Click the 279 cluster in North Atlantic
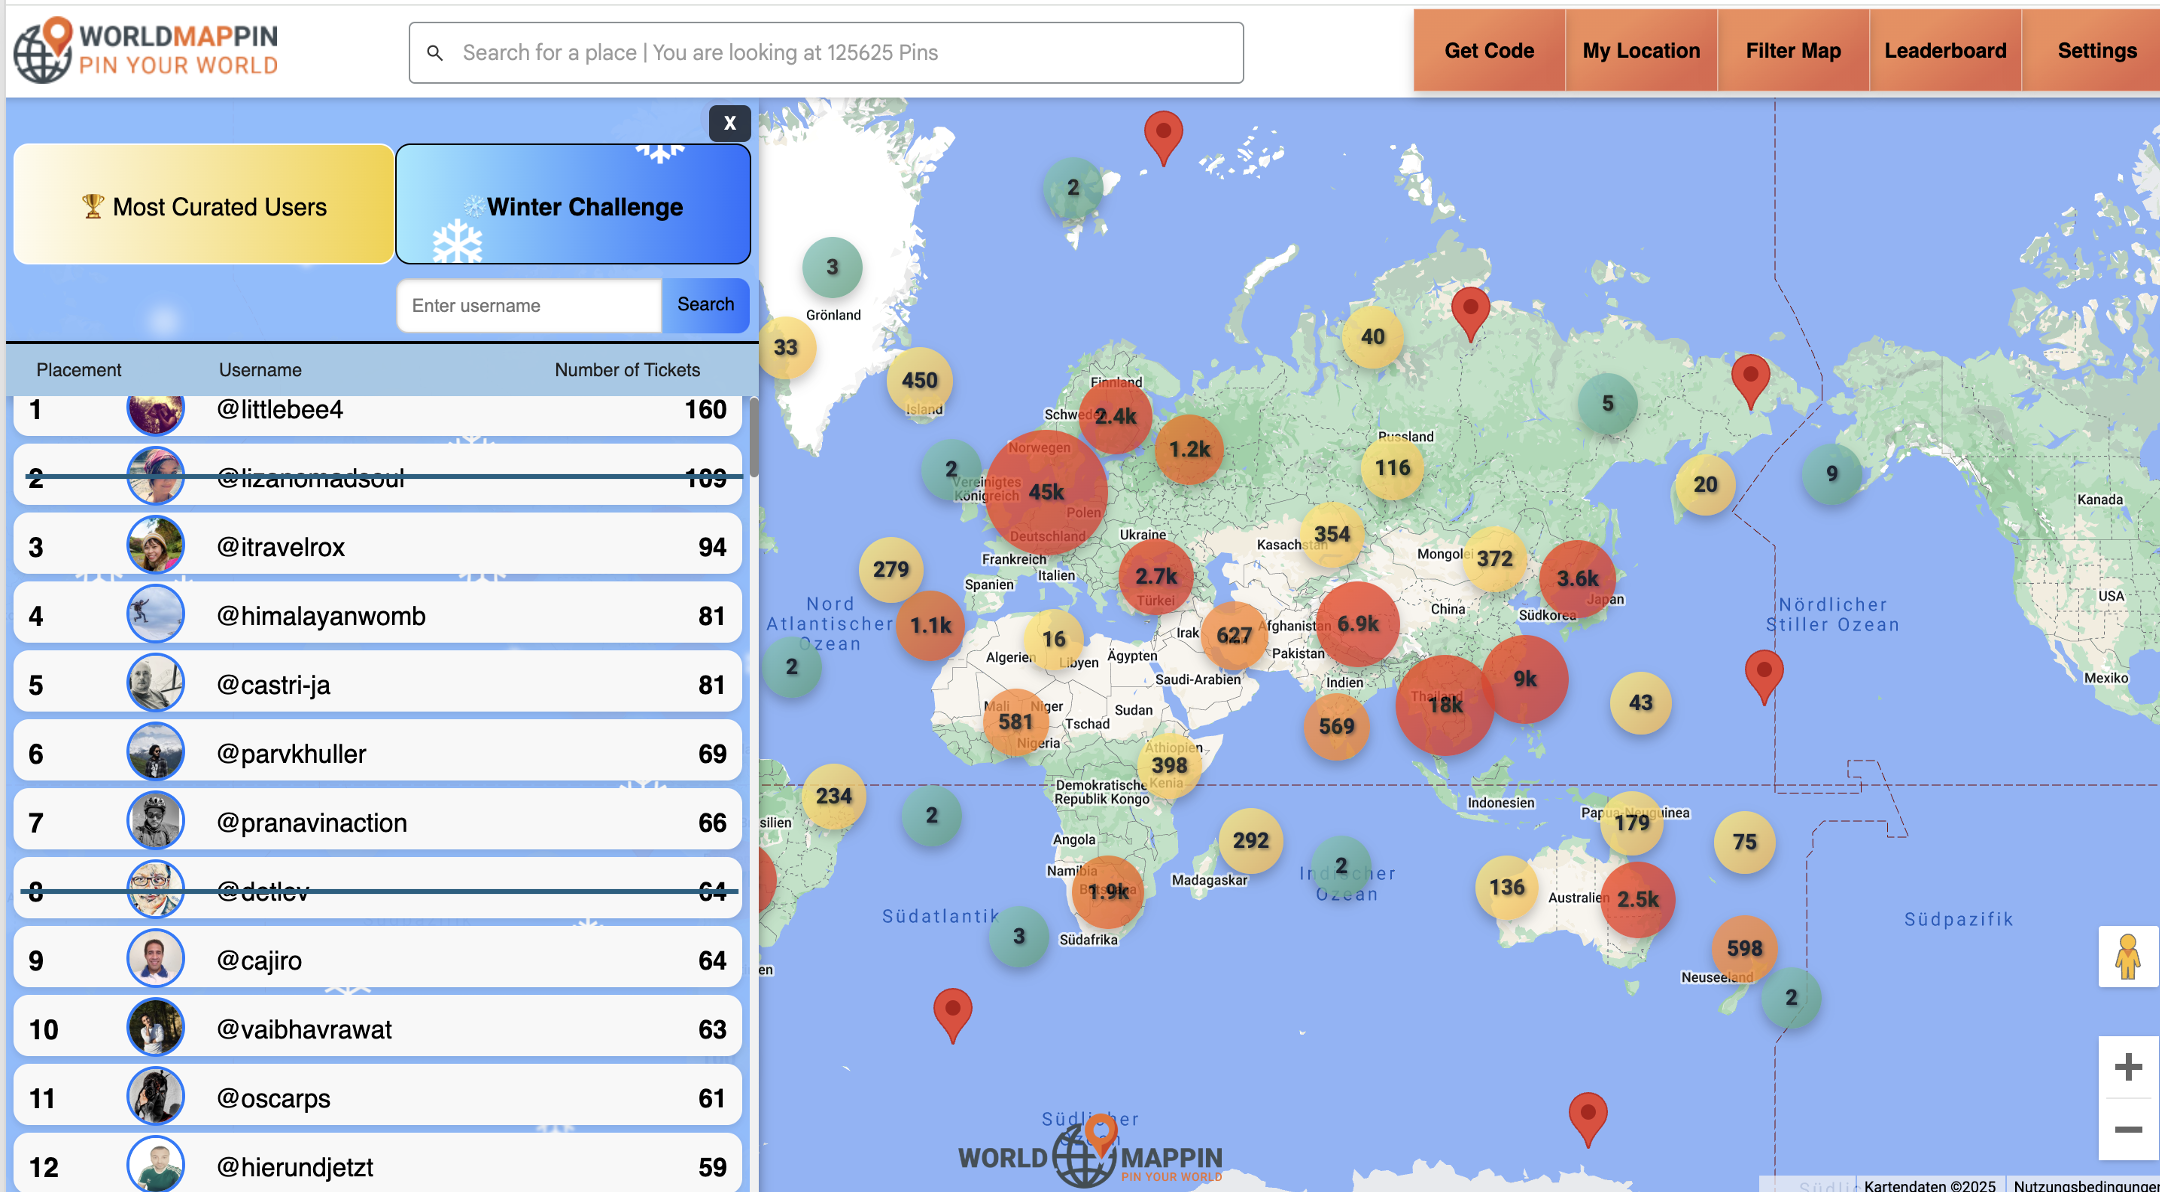This screenshot has height=1192, width=2160. click(x=890, y=570)
